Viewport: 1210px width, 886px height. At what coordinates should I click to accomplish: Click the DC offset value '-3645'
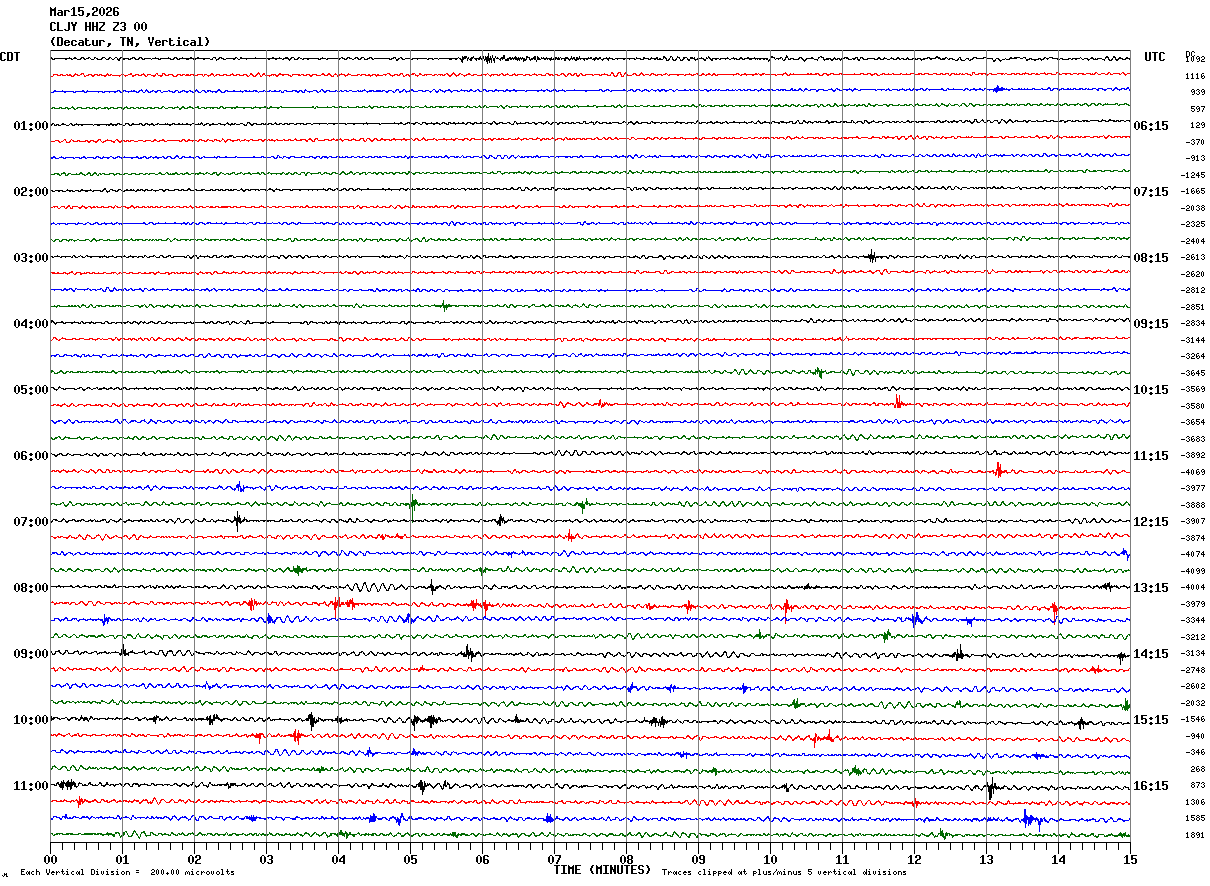pyautogui.click(x=1193, y=373)
